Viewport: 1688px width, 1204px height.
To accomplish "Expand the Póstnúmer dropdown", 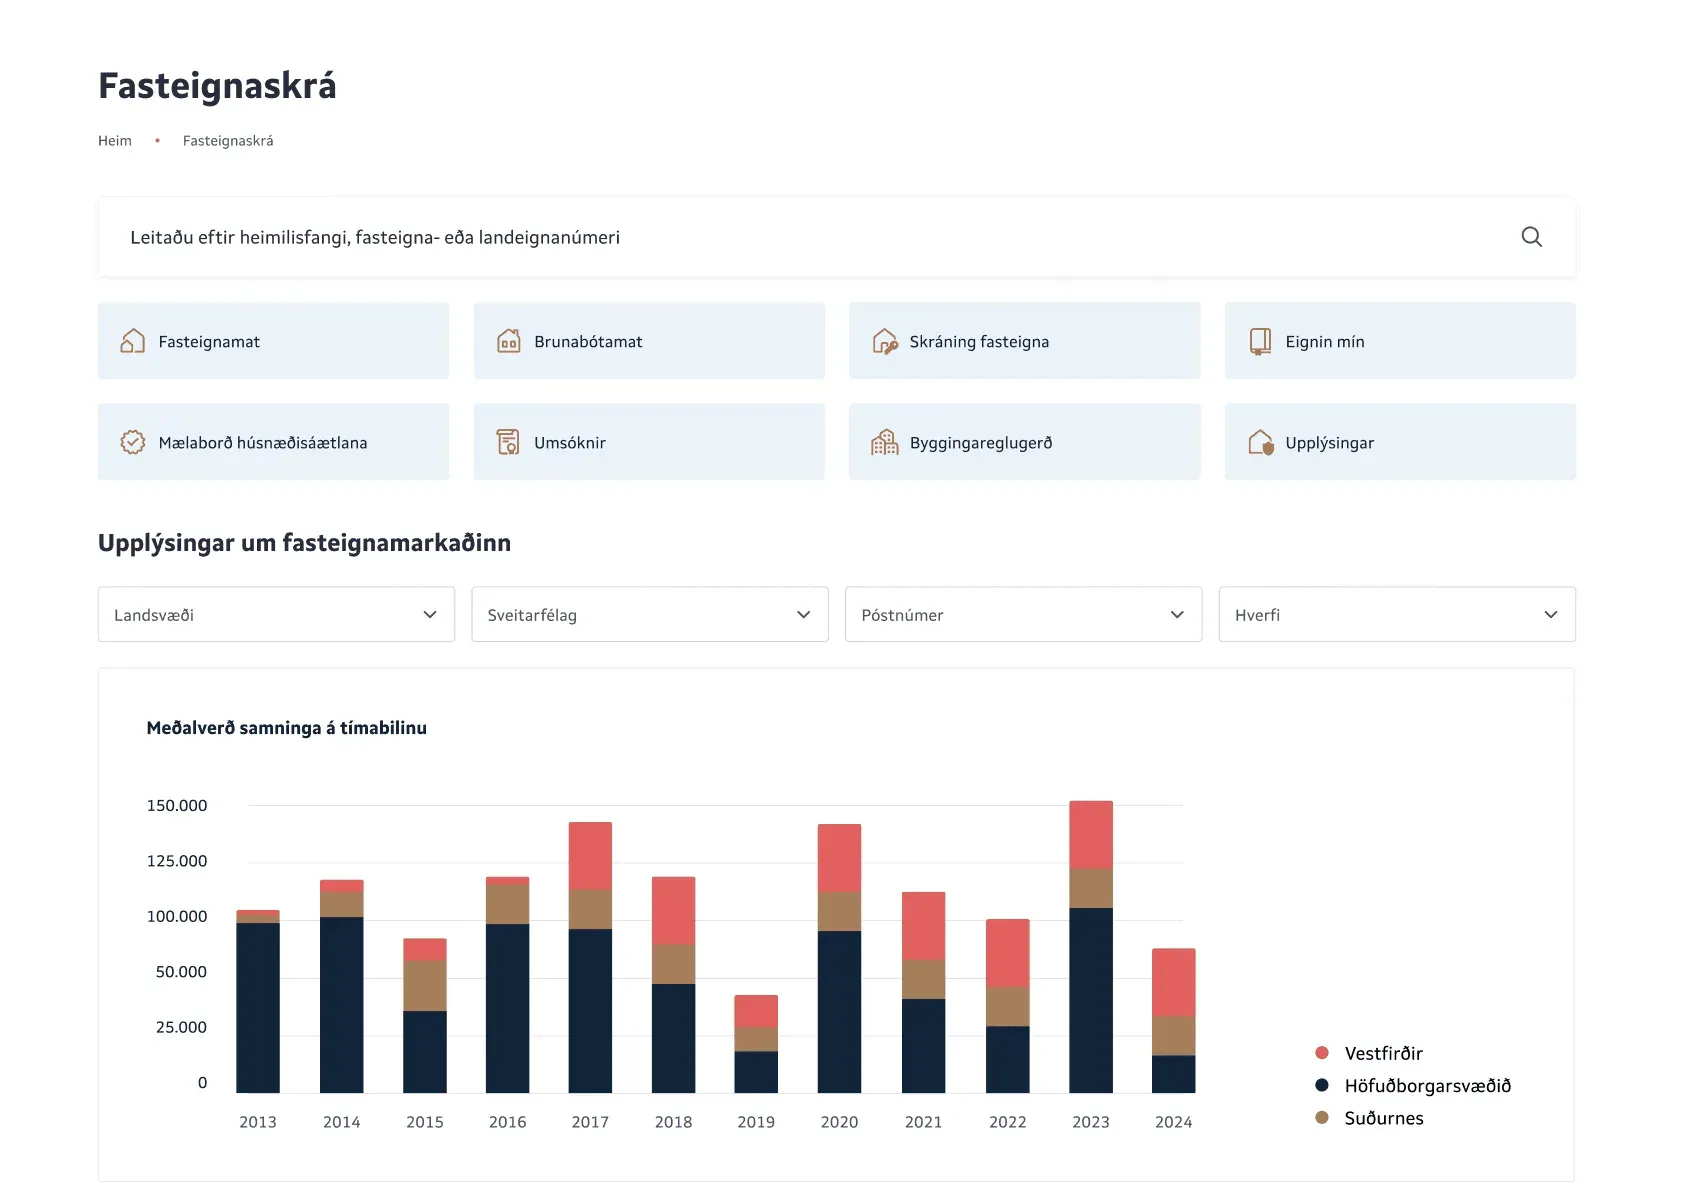I will pos(1023,614).
